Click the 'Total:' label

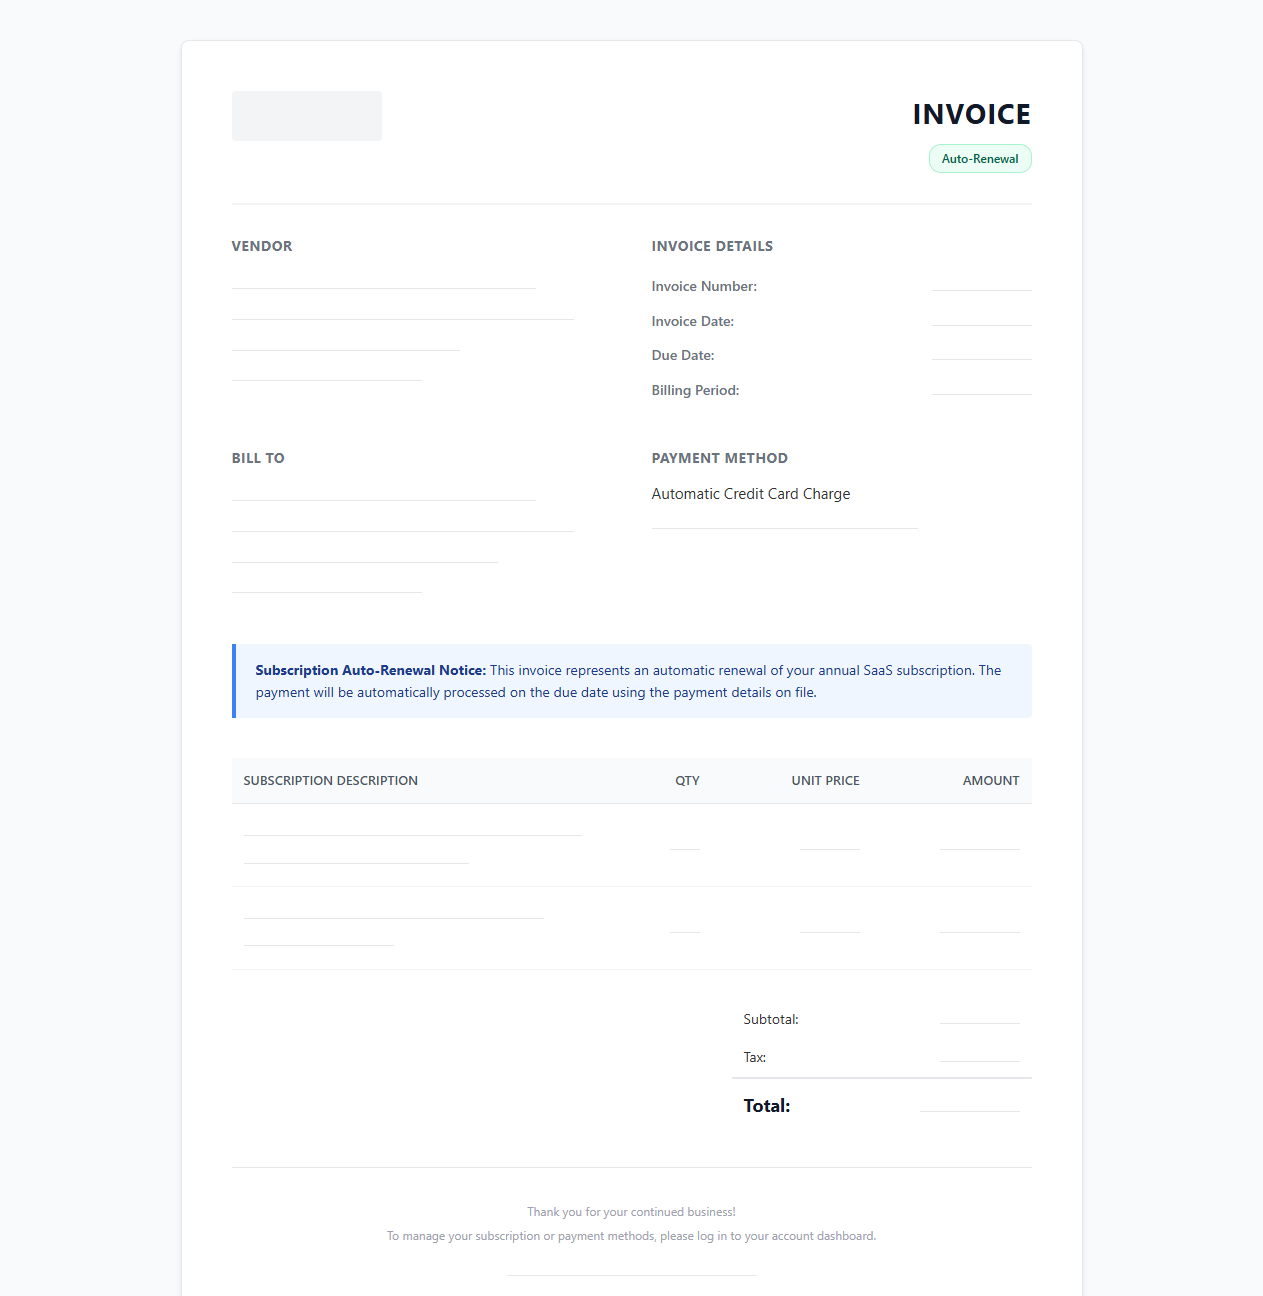tap(767, 1106)
